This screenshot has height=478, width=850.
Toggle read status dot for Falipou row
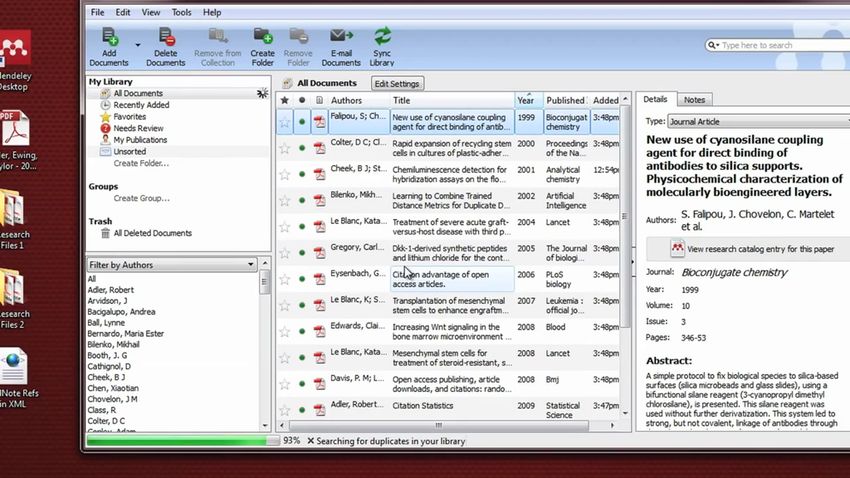[x=302, y=122]
